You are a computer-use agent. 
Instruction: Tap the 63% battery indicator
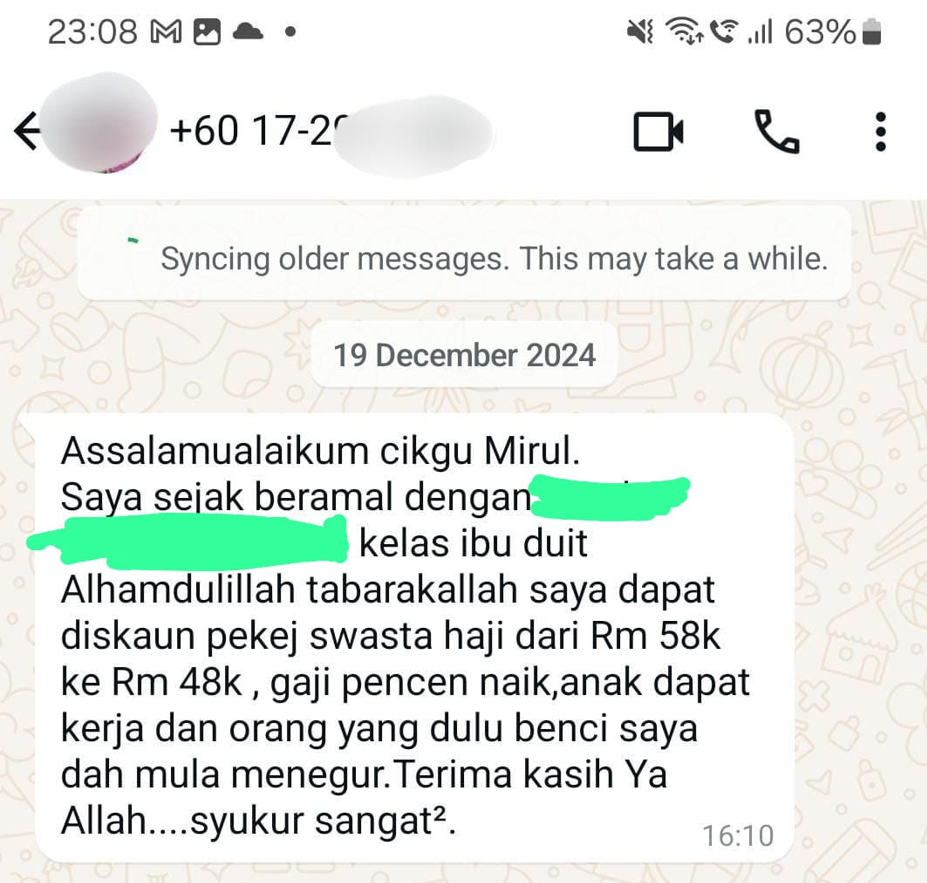(x=833, y=32)
